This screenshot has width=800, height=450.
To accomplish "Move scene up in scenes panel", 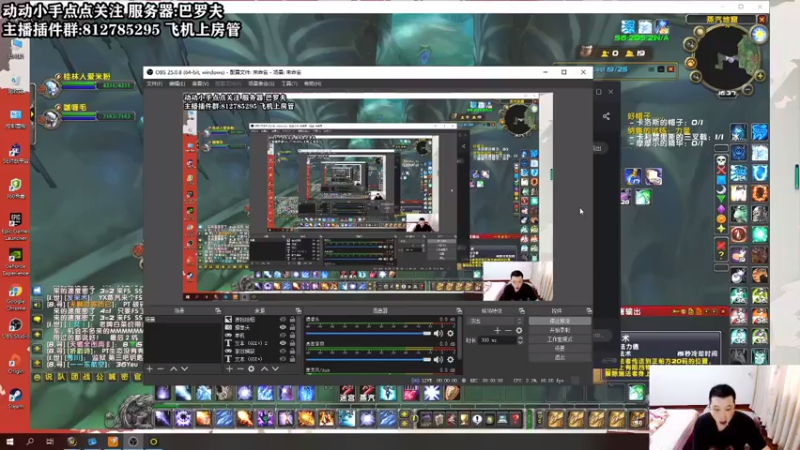I will pos(173,368).
